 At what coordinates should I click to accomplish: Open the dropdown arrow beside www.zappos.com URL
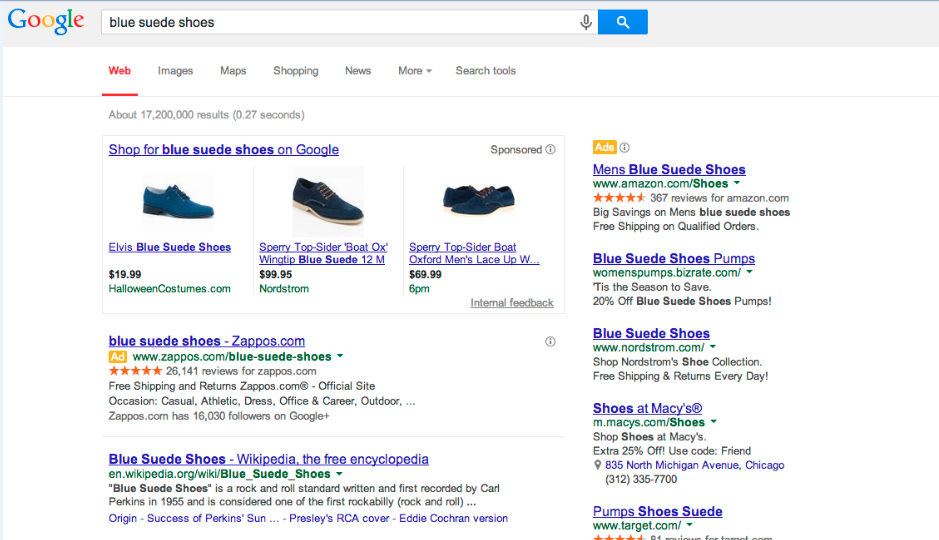tap(340, 356)
